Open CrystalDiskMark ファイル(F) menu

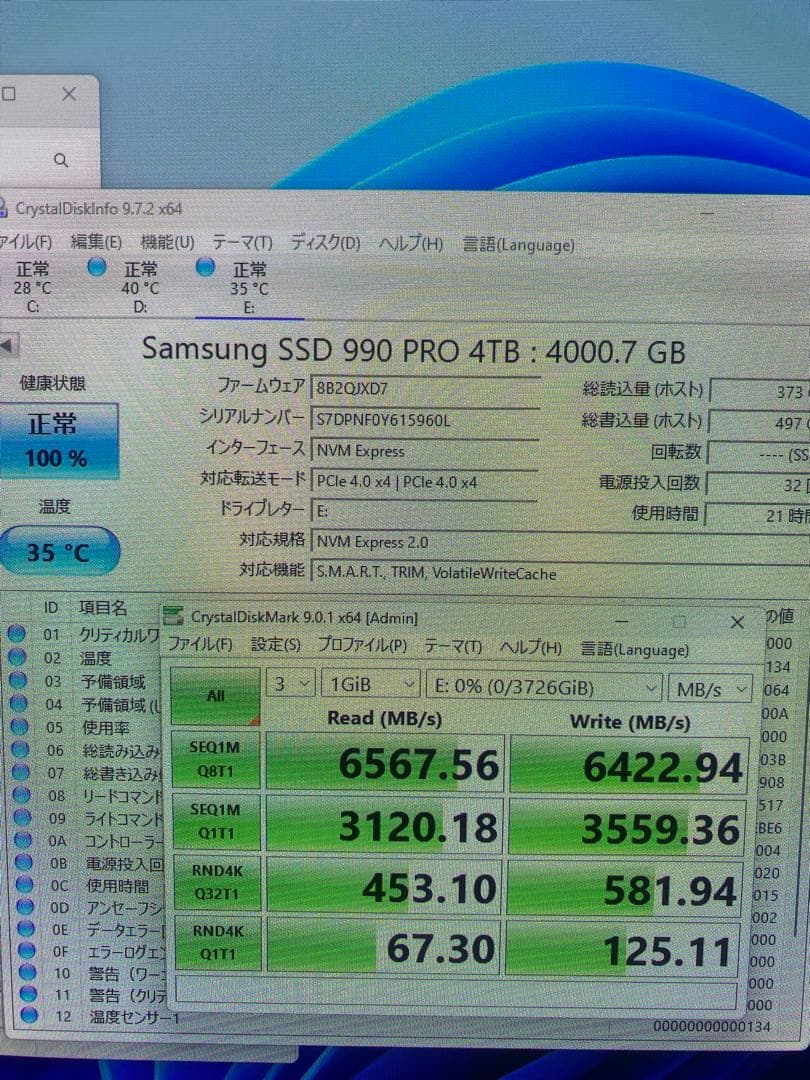200,644
